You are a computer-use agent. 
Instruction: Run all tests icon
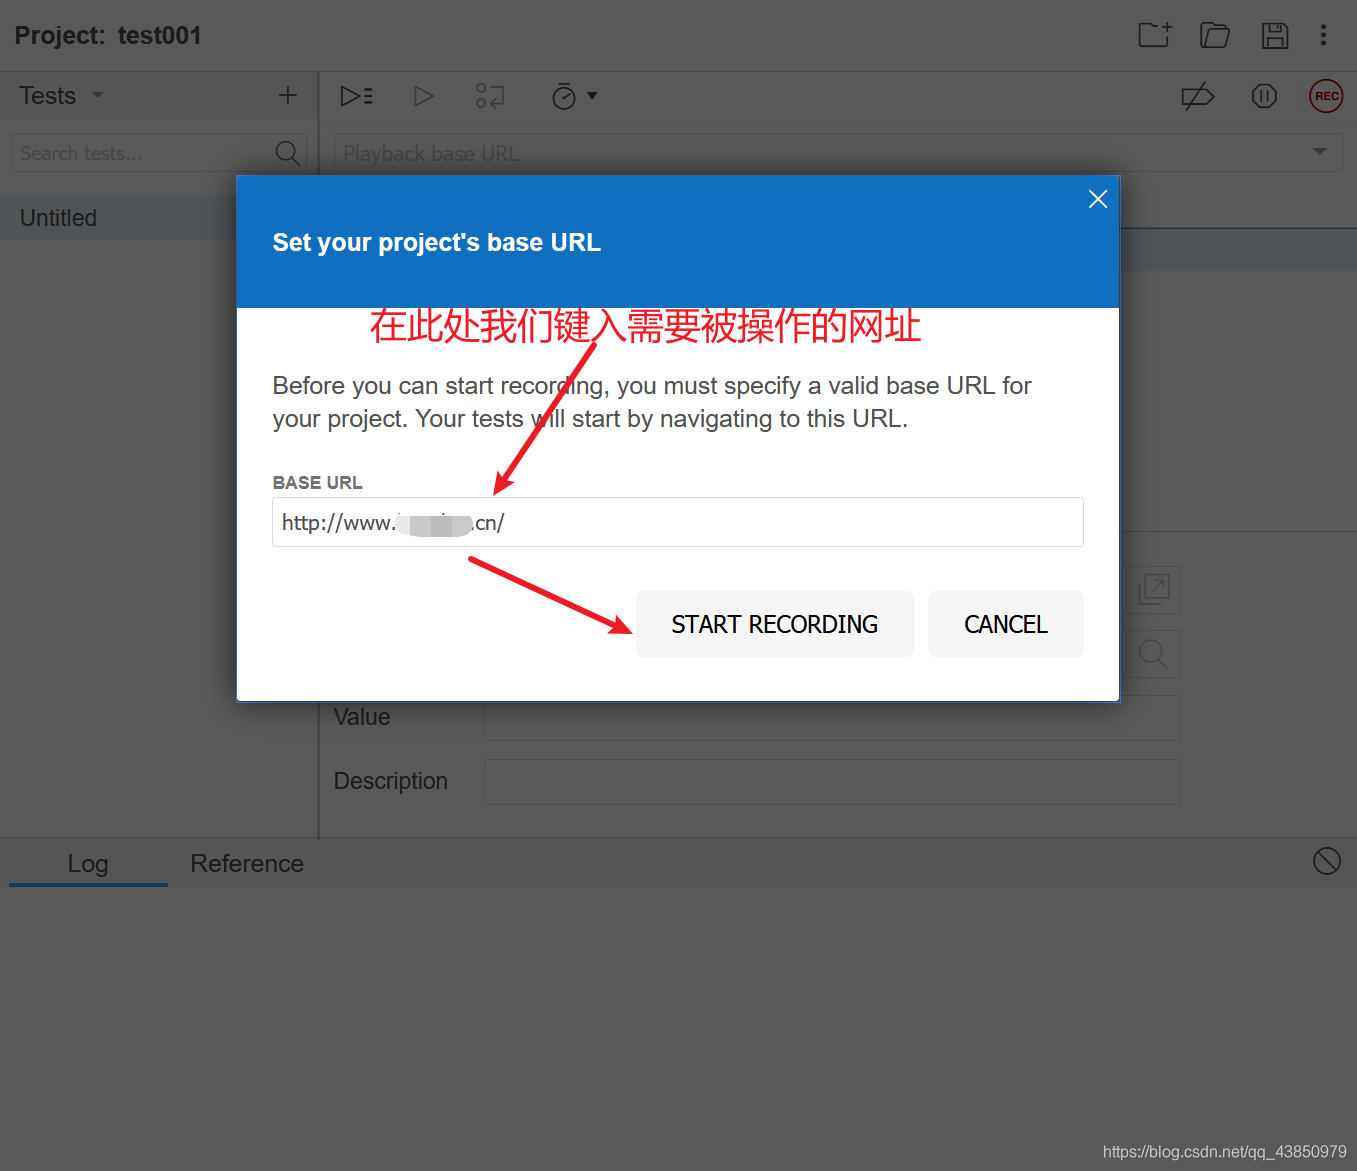356,96
